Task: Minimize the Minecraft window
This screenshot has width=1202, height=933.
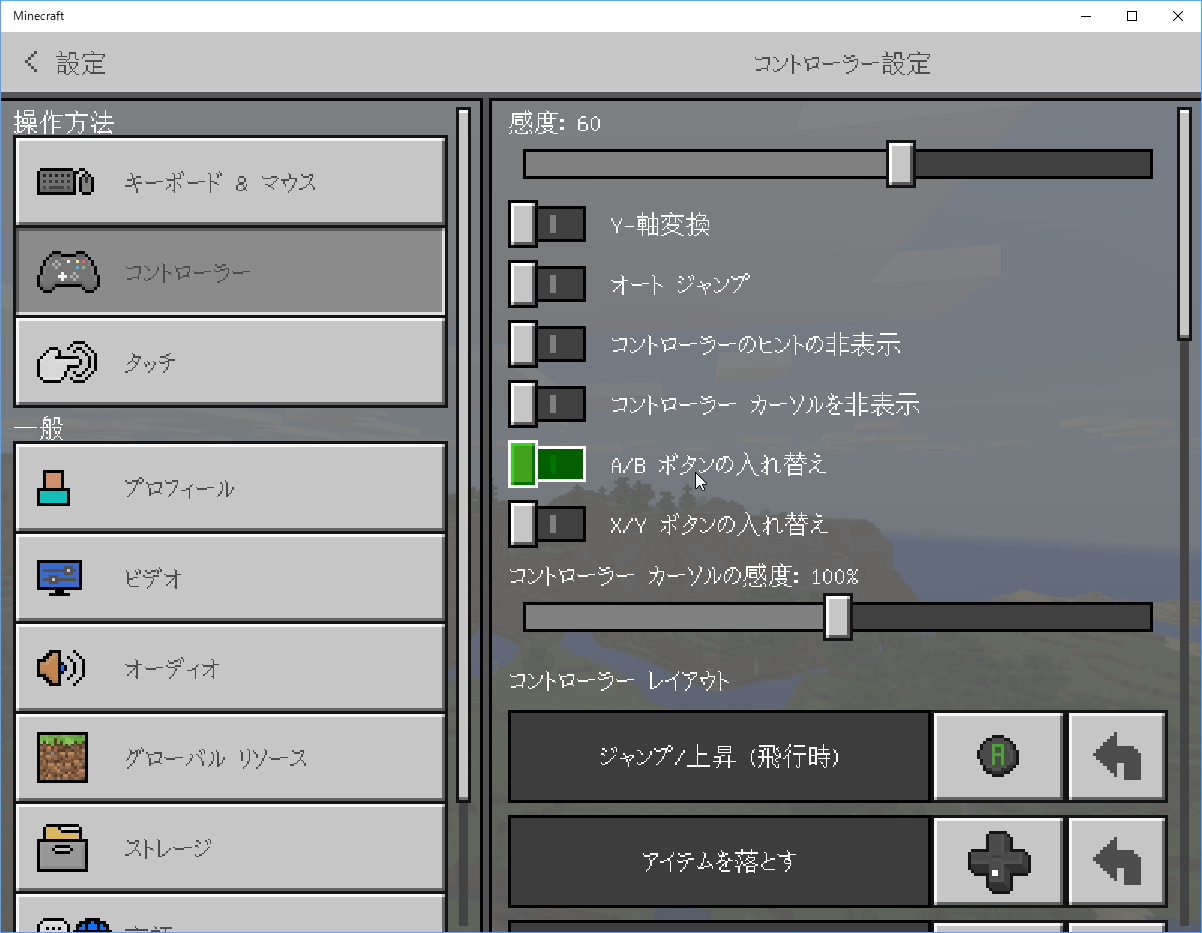Action: click(x=1086, y=16)
